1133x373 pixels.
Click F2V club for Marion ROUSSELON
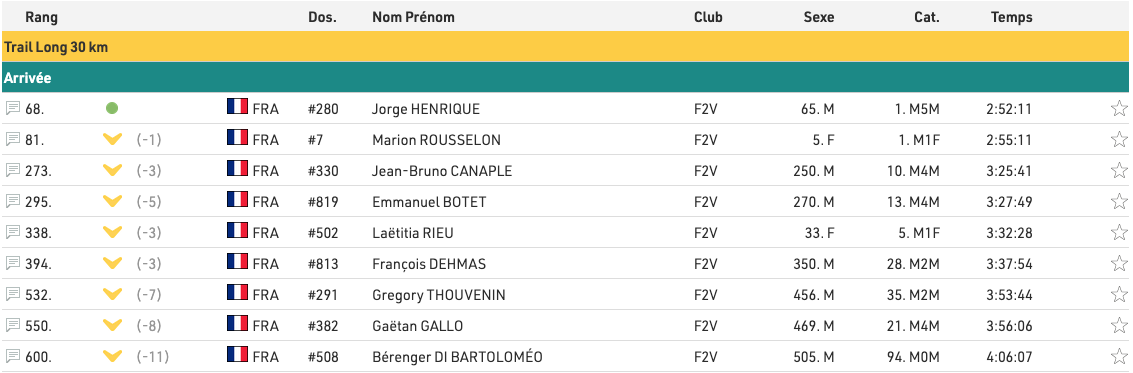click(x=706, y=140)
